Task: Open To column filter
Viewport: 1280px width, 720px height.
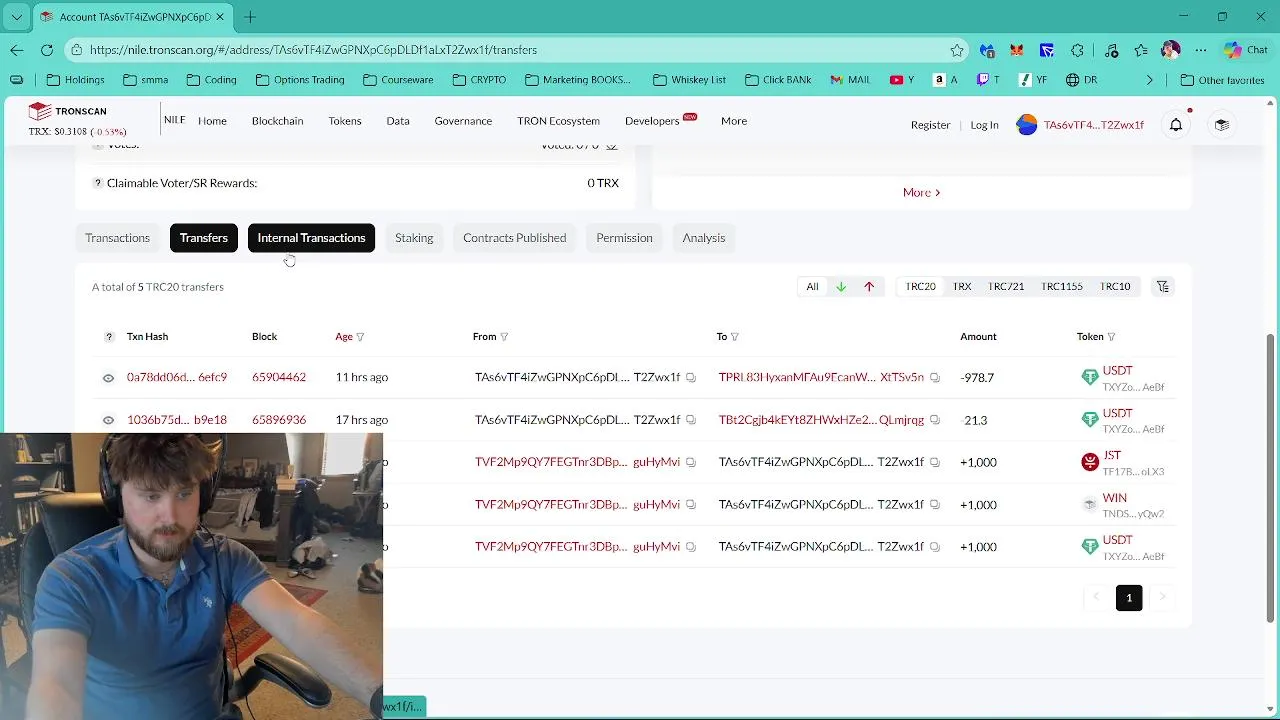Action: click(x=735, y=337)
